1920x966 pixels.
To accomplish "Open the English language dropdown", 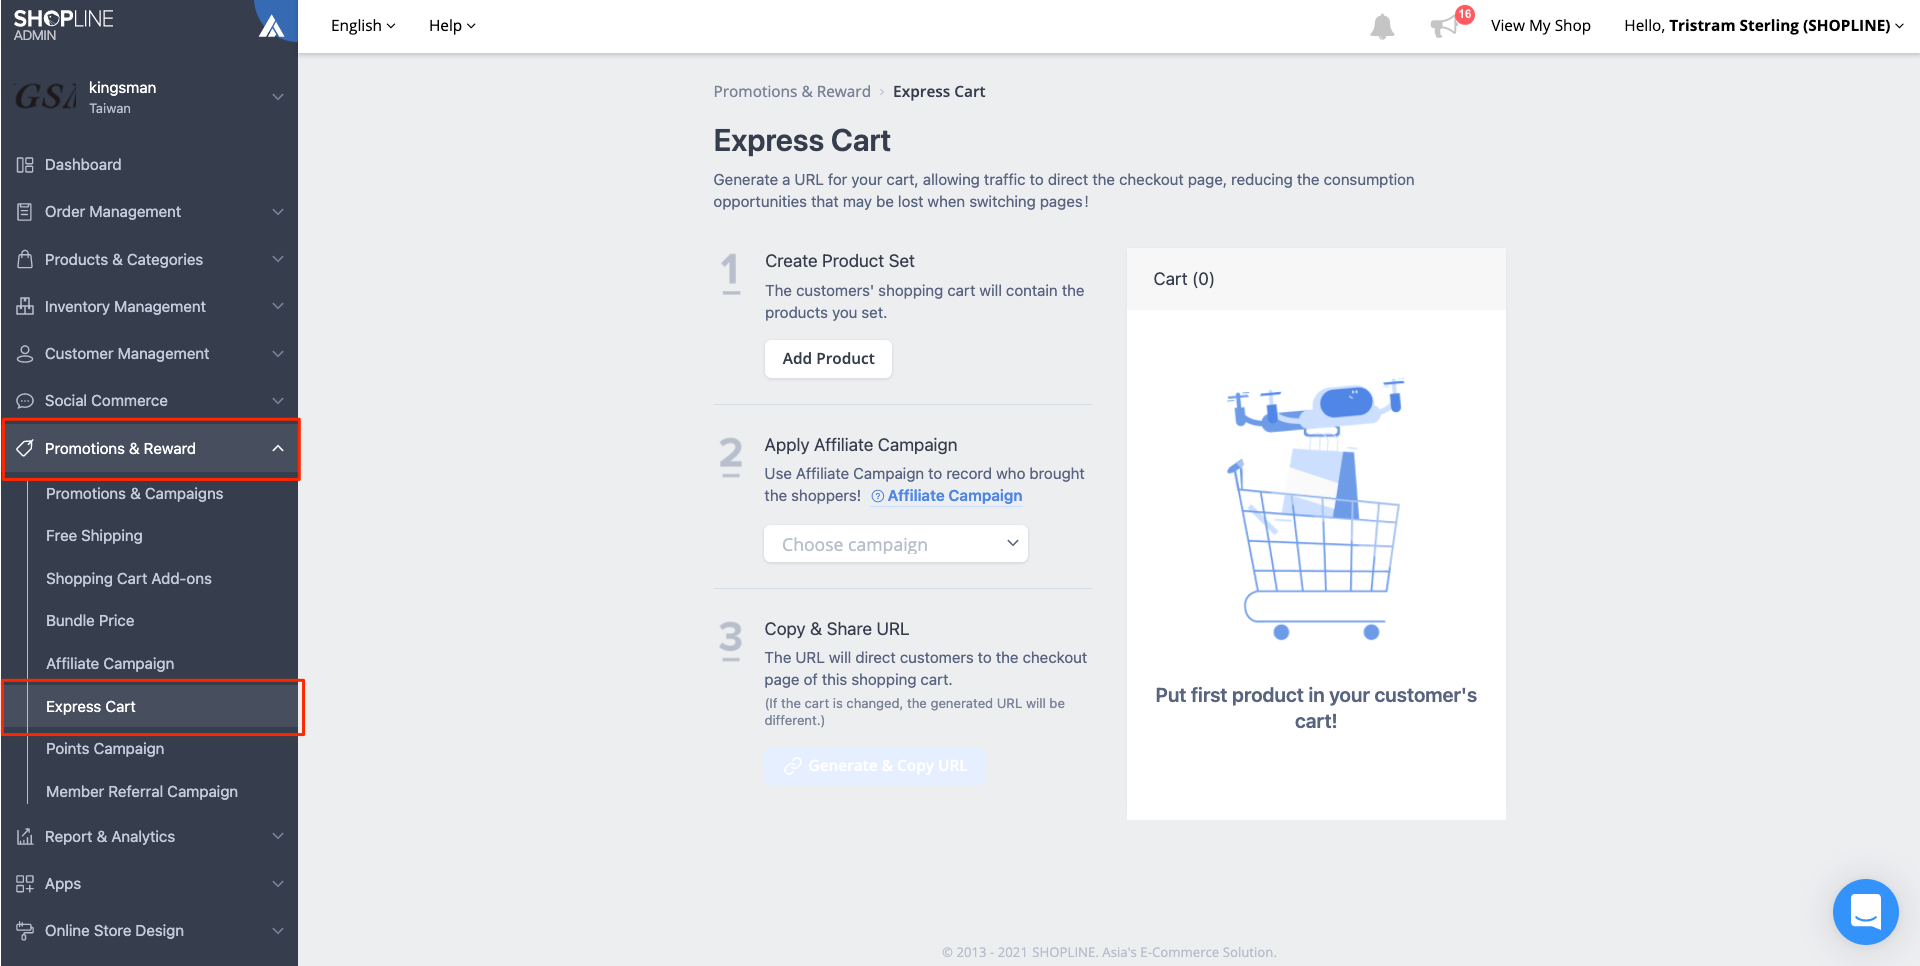I will click(x=363, y=26).
